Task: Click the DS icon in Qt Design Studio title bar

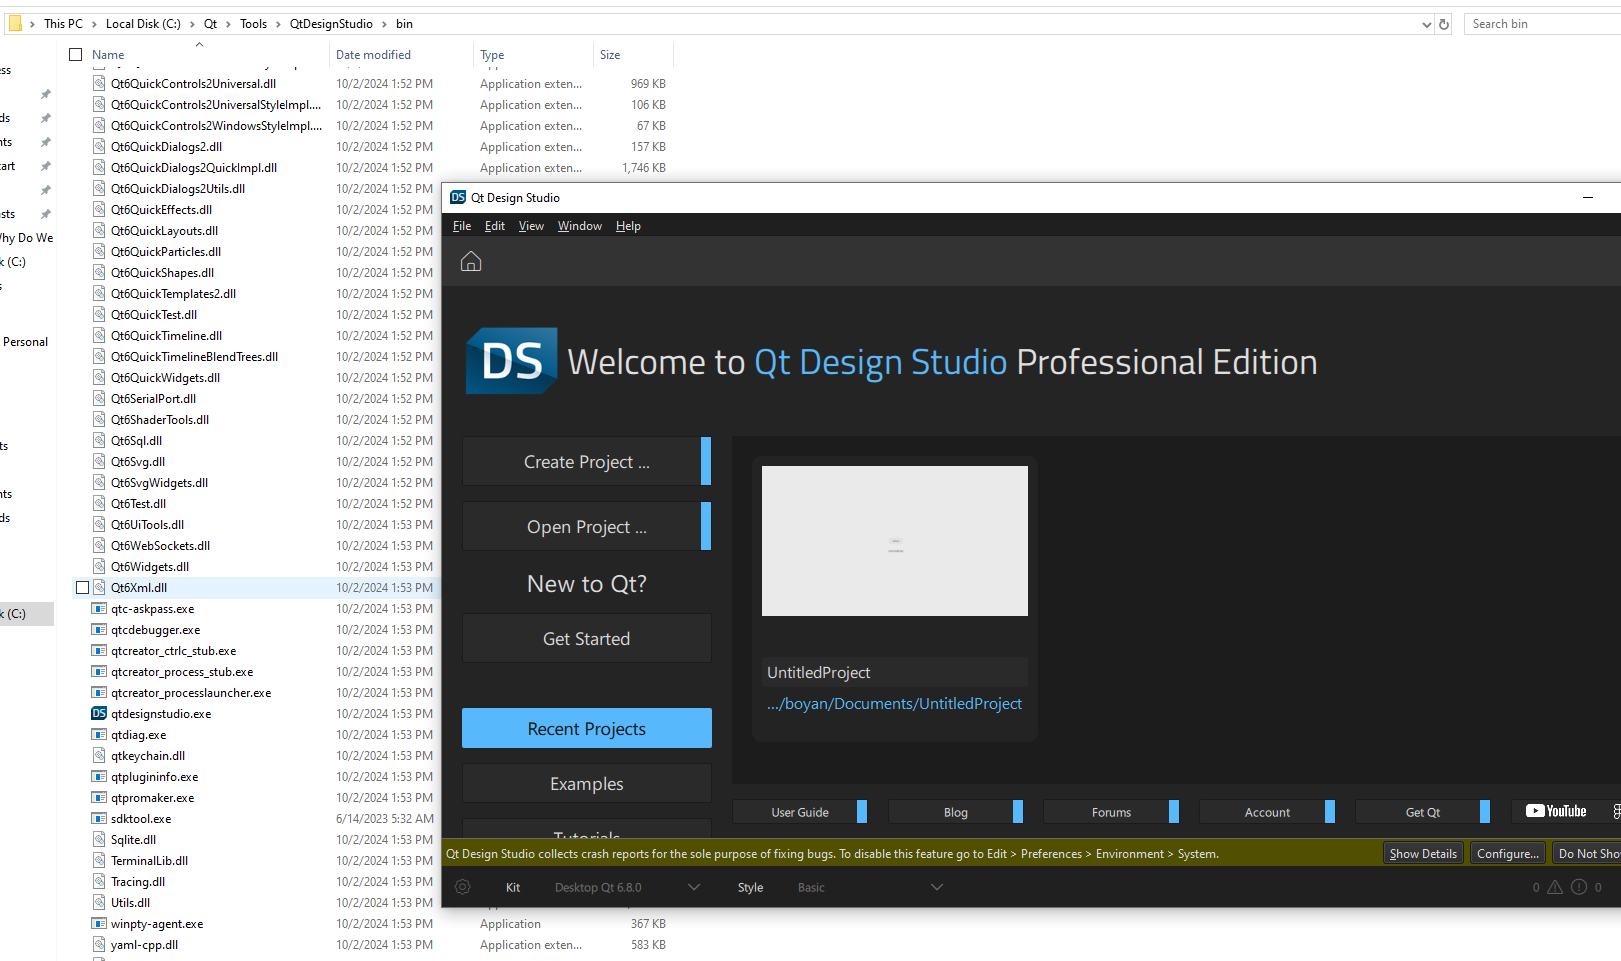Action: pos(458,198)
